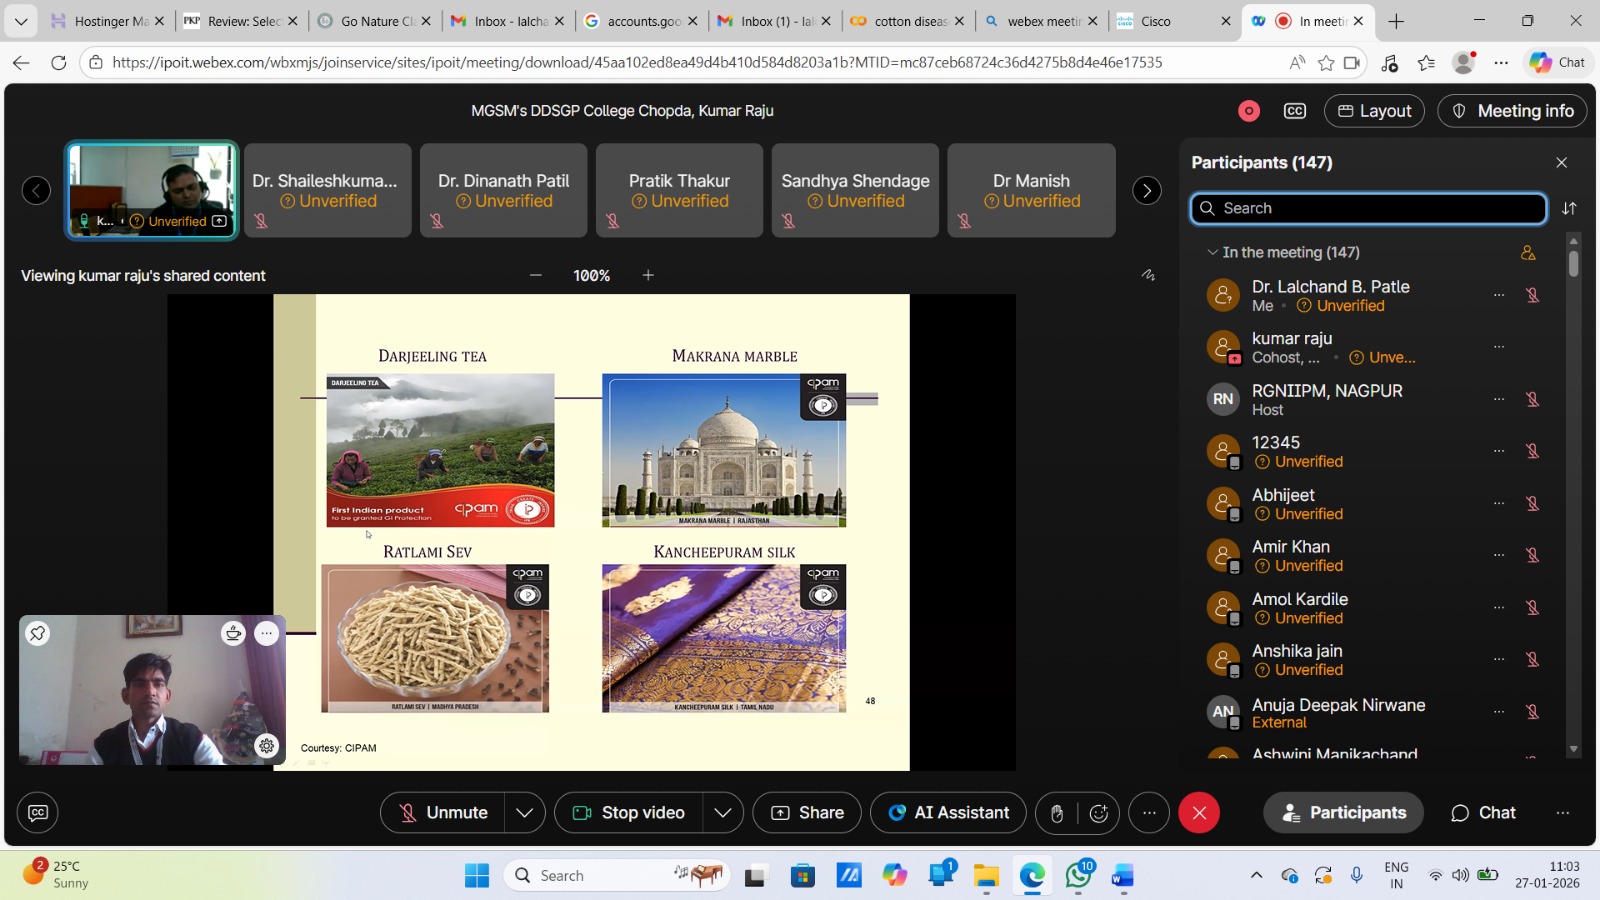Click the red leave meeting button

pyautogui.click(x=1199, y=813)
